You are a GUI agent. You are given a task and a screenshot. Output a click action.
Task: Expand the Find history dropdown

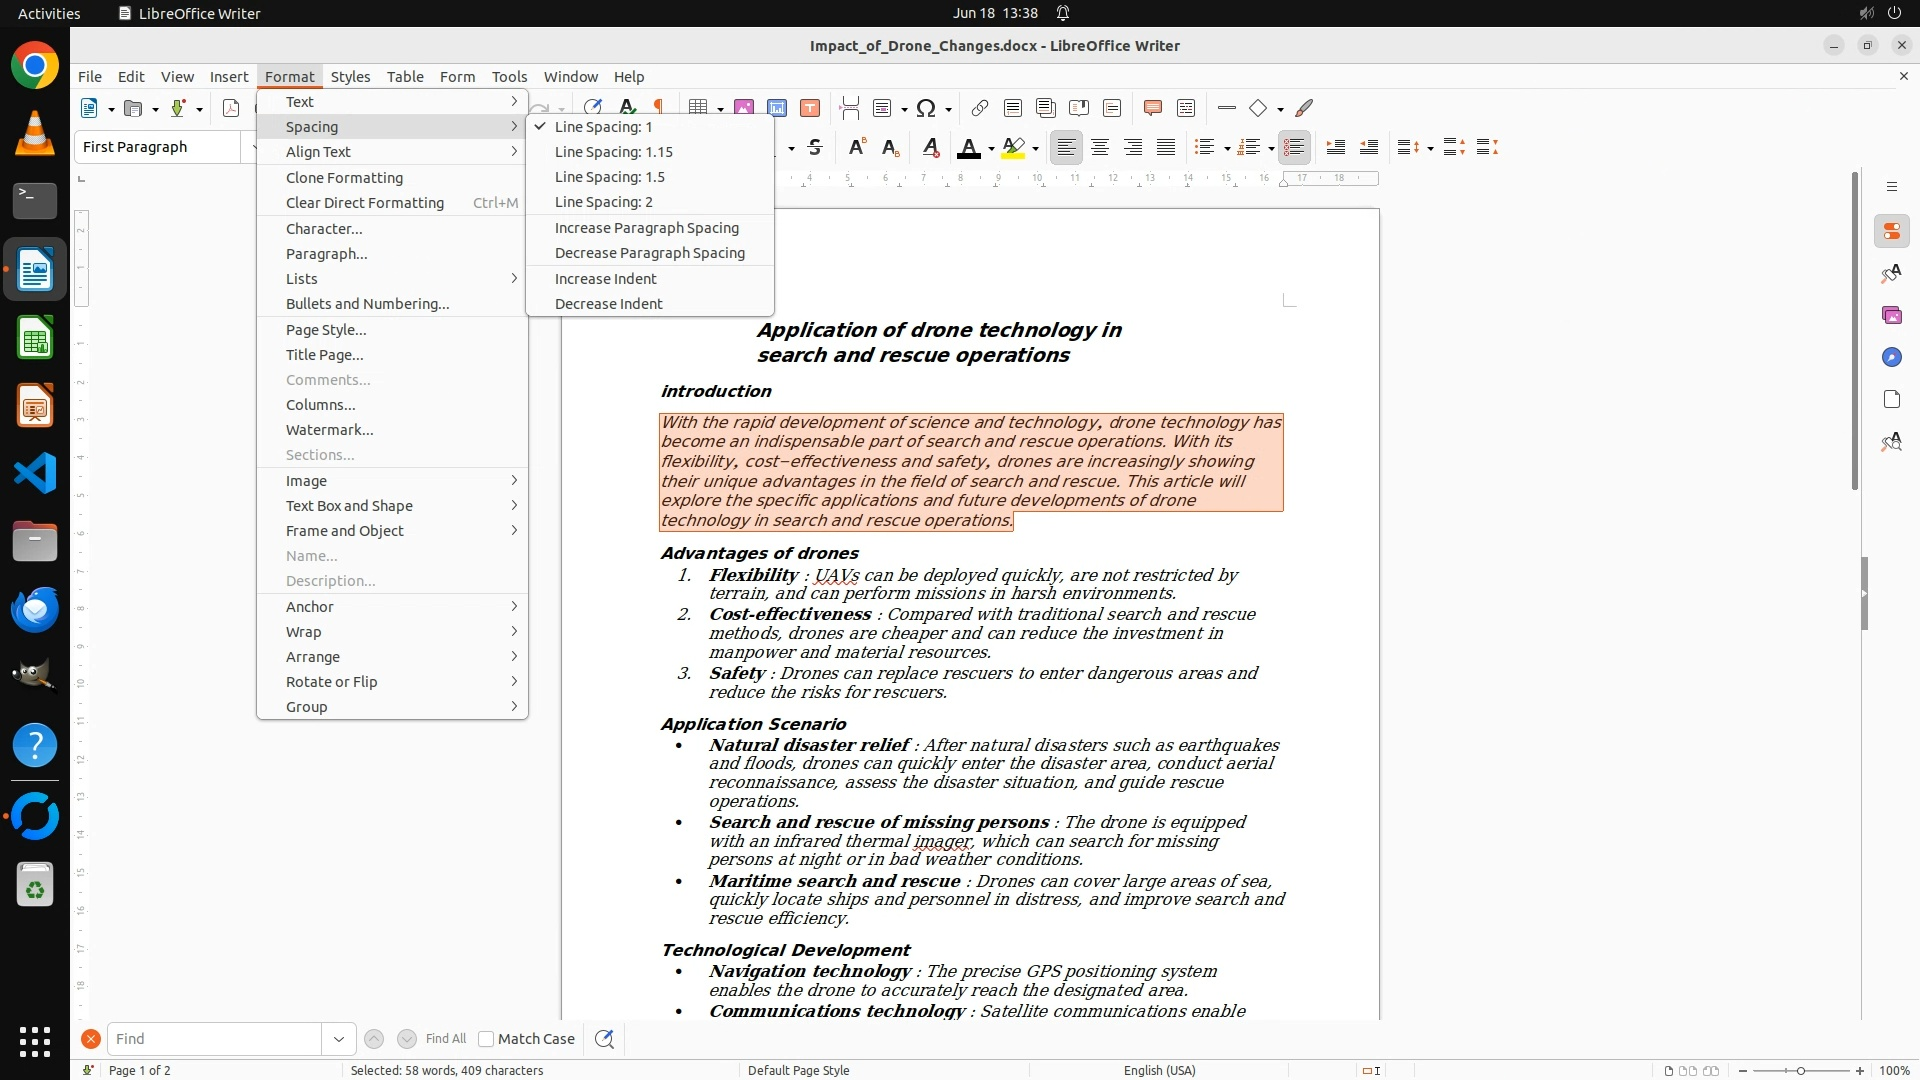tap(338, 1039)
